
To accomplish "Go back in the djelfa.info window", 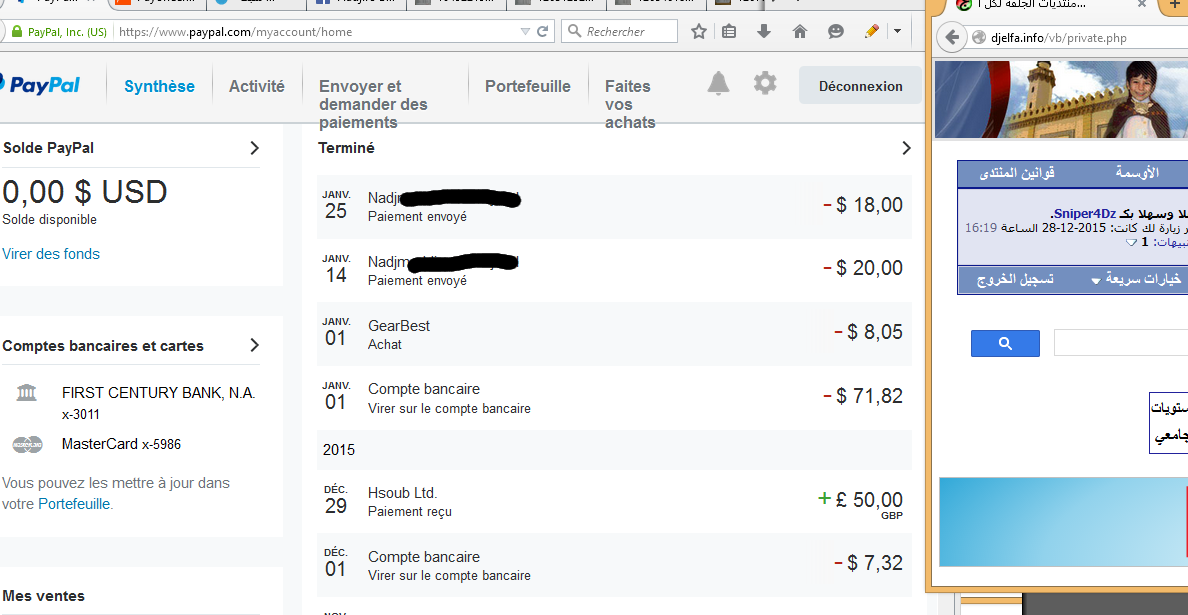I will (952, 37).
